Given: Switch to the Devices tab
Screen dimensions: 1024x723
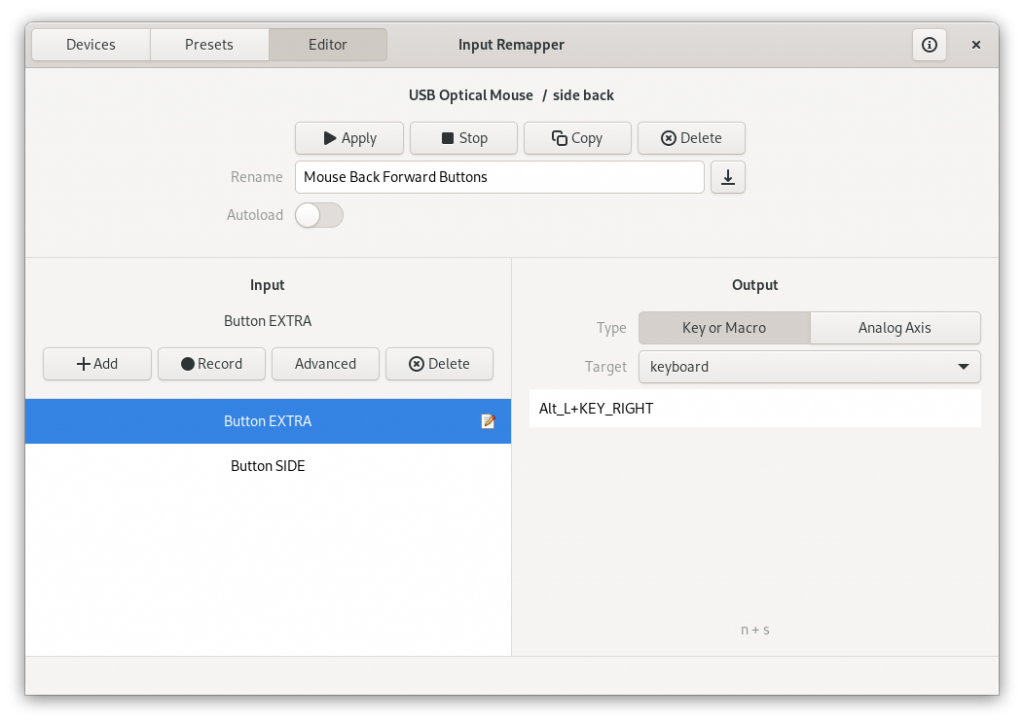Looking at the screenshot, I should coord(90,44).
